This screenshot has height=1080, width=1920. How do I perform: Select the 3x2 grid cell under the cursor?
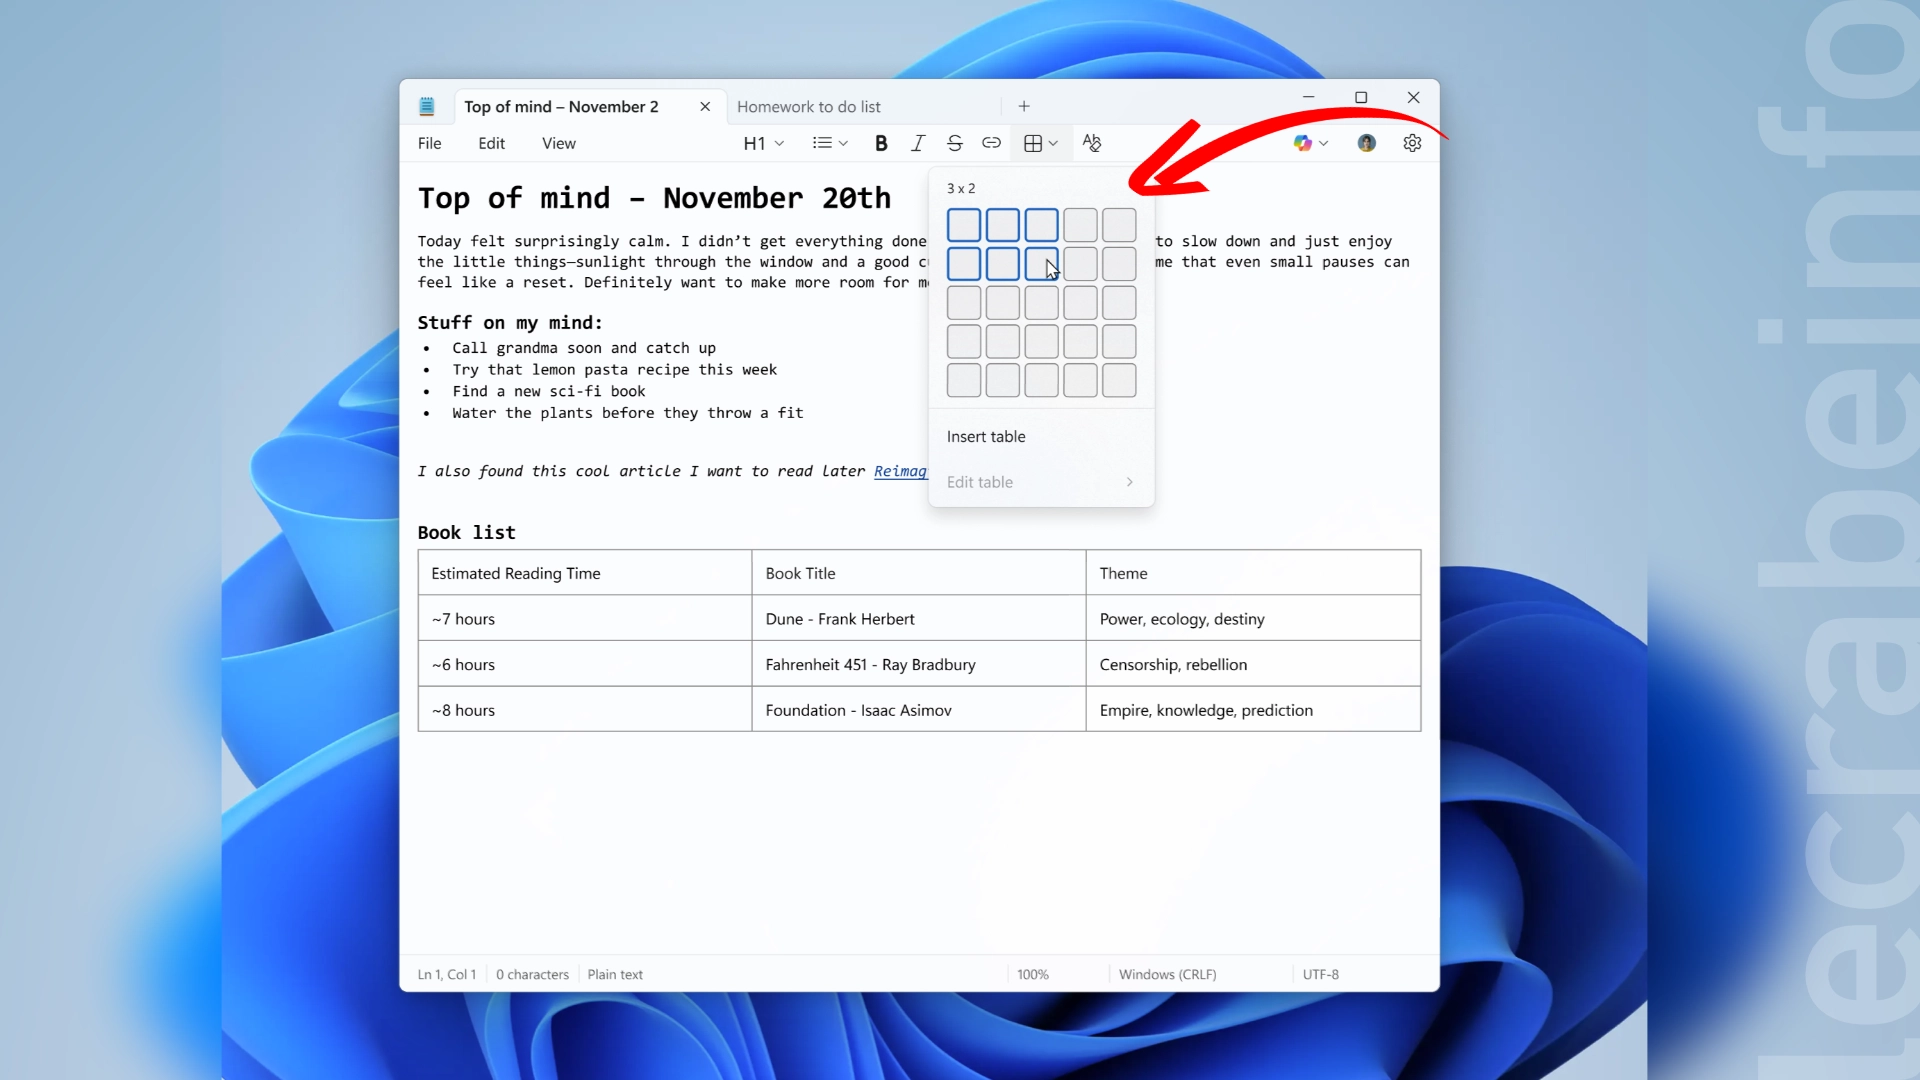tap(1041, 264)
